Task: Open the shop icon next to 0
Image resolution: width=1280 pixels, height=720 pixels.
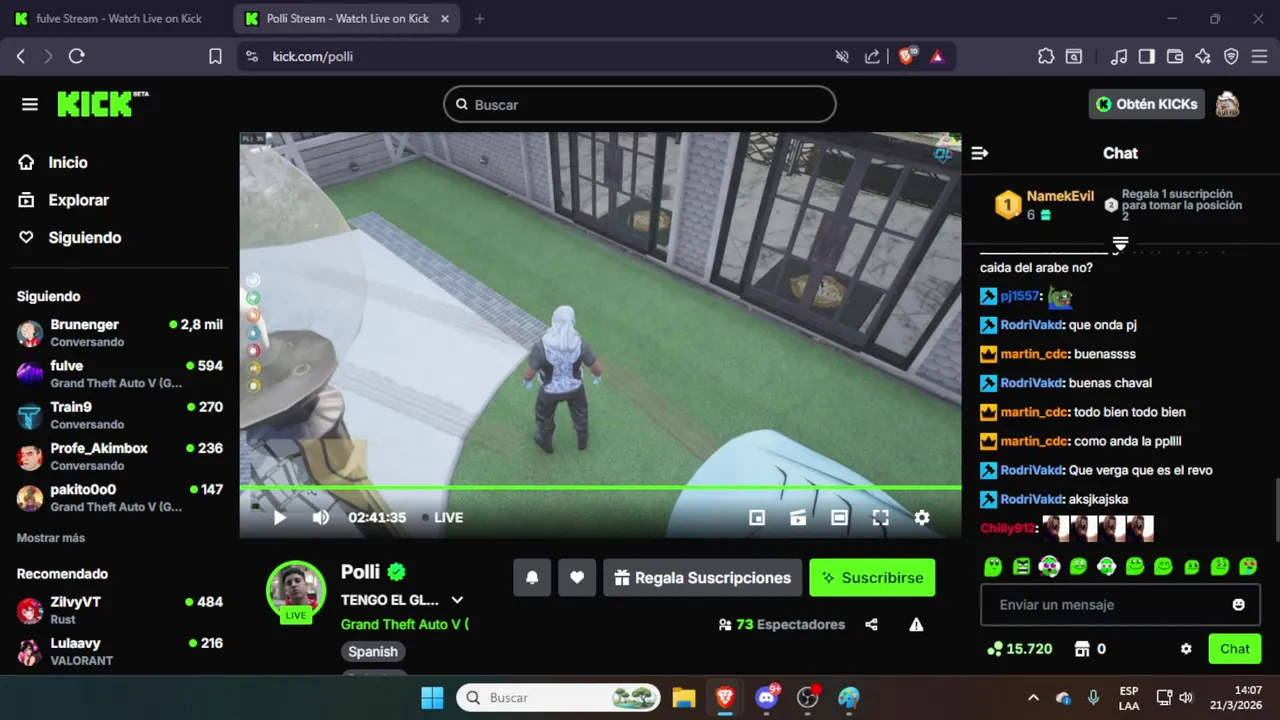Action: [1081, 649]
